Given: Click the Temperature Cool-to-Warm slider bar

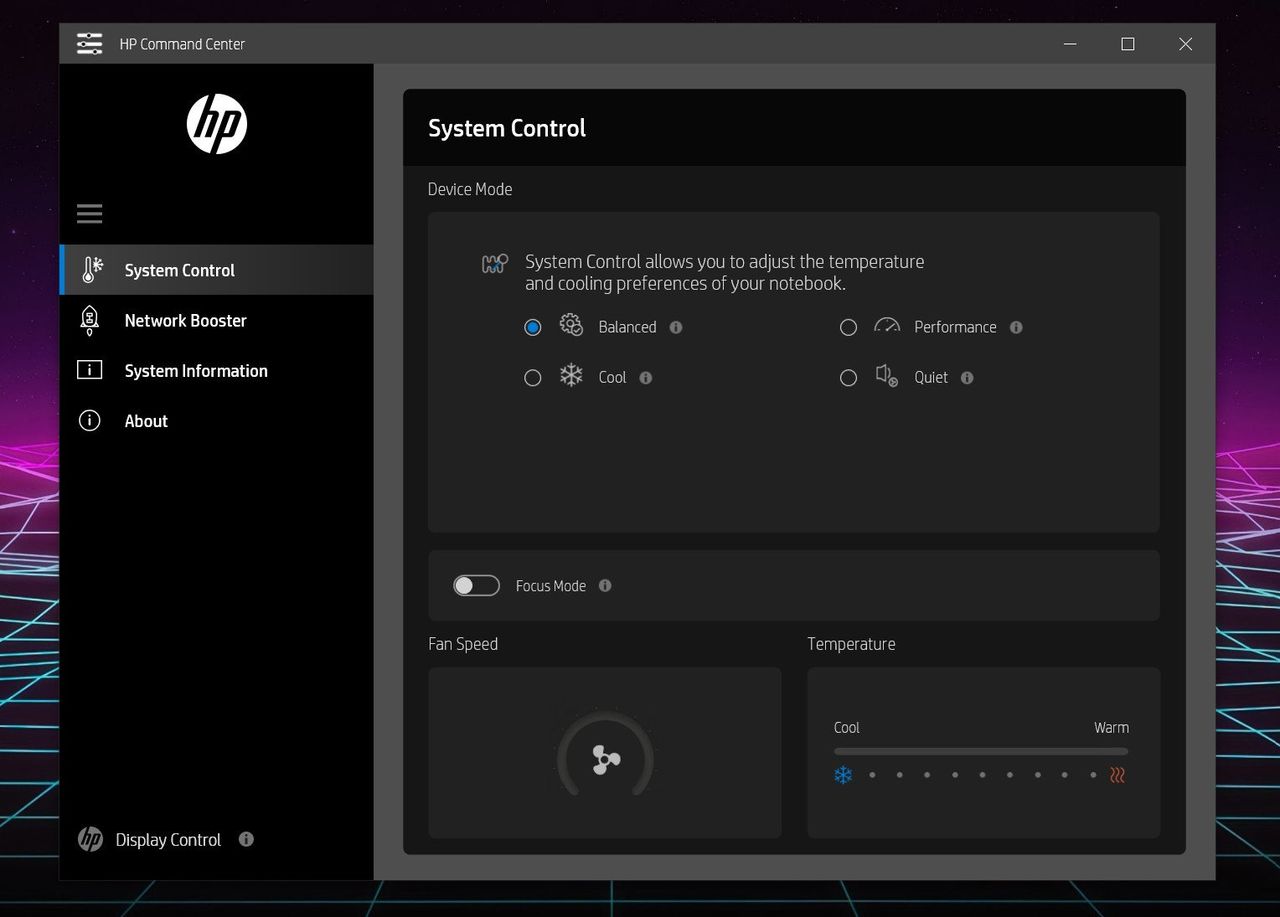Looking at the screenshot, I should [x=981, y=751].
